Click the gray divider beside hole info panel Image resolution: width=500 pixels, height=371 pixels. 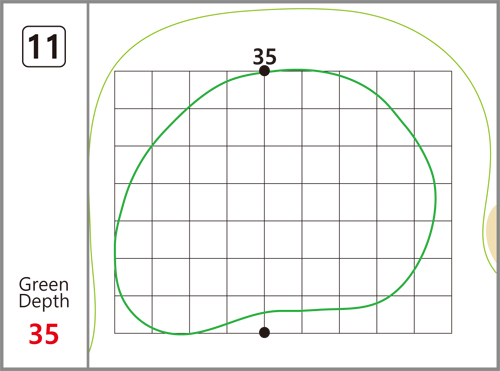click(88, 185)
